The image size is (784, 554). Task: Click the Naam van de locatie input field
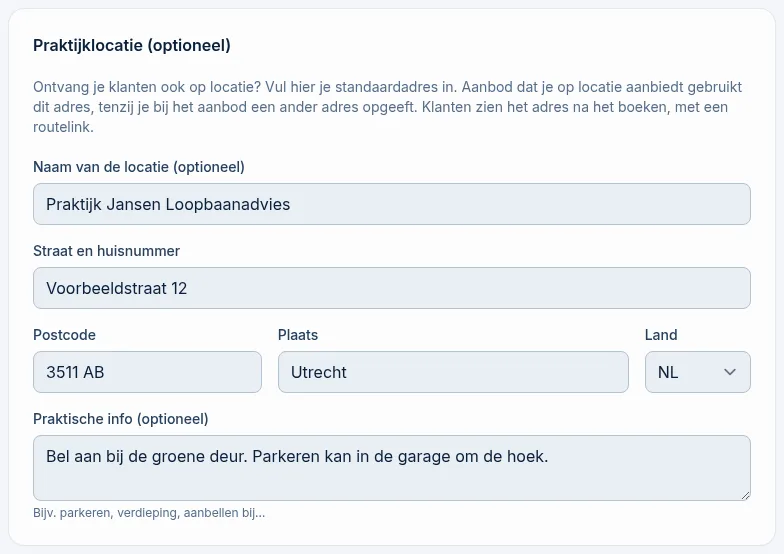pos(392,204)
